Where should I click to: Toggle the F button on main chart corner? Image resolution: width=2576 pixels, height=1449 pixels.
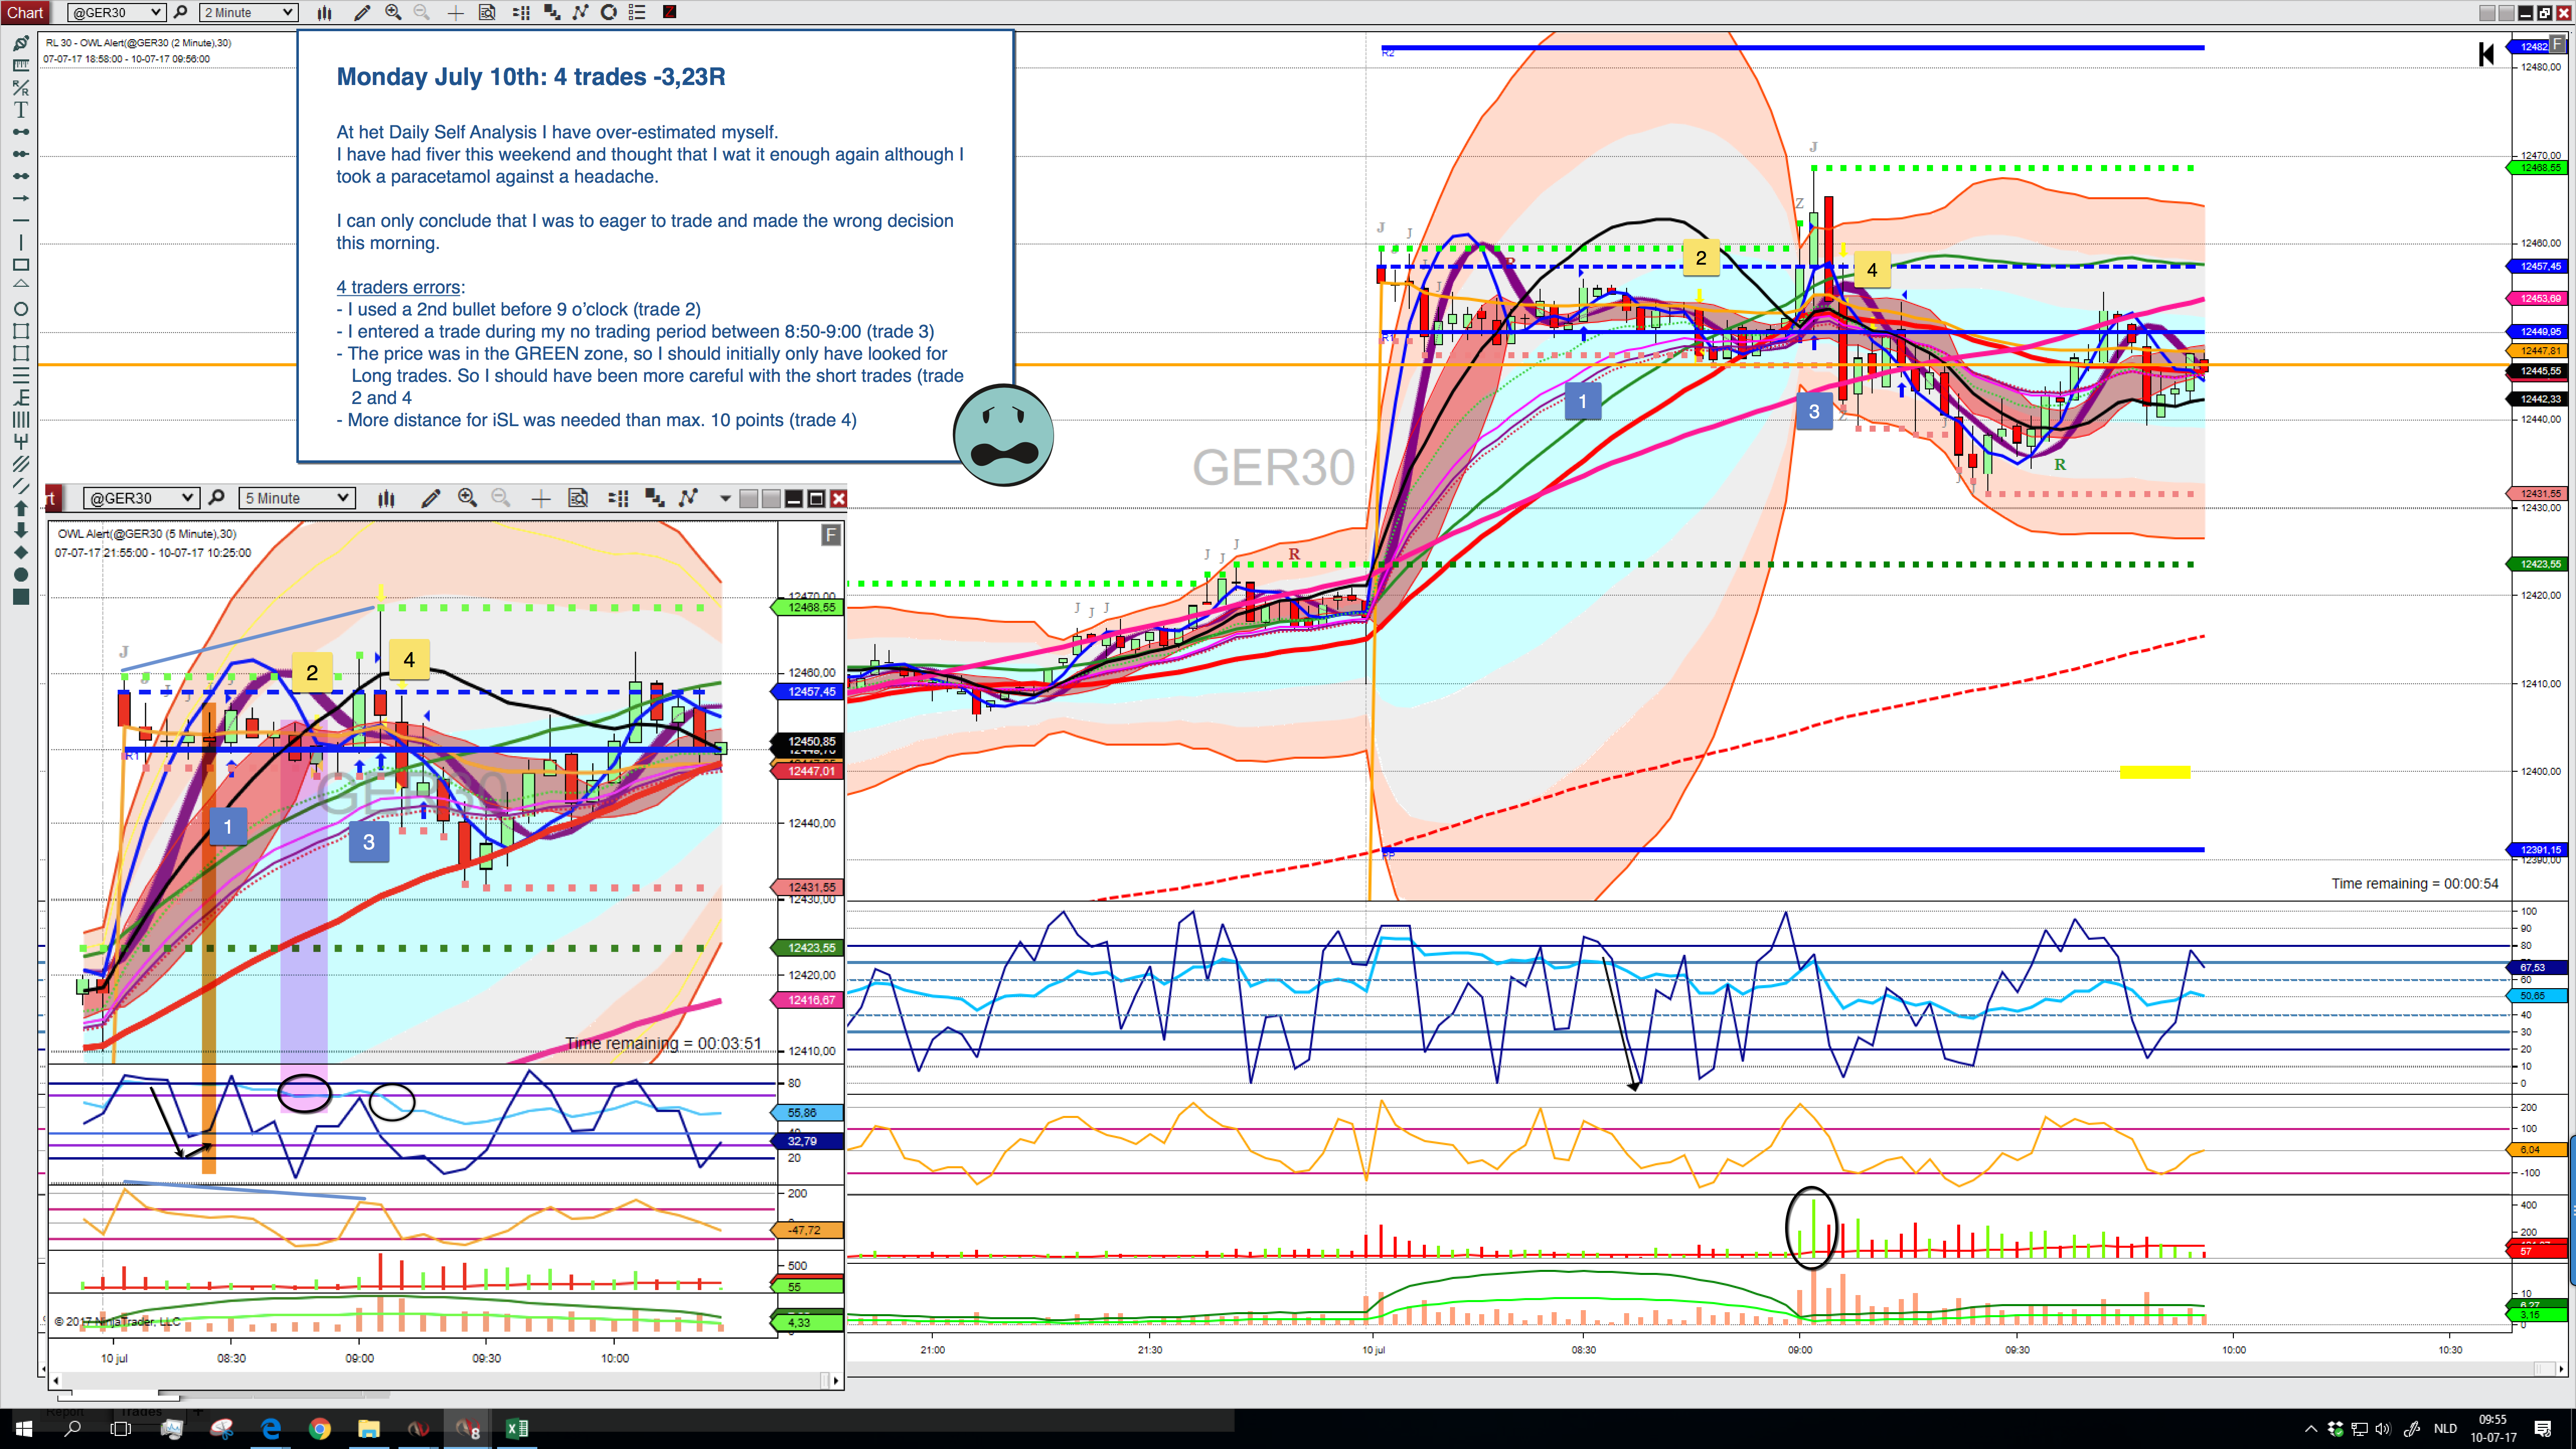pos(2557,43)
